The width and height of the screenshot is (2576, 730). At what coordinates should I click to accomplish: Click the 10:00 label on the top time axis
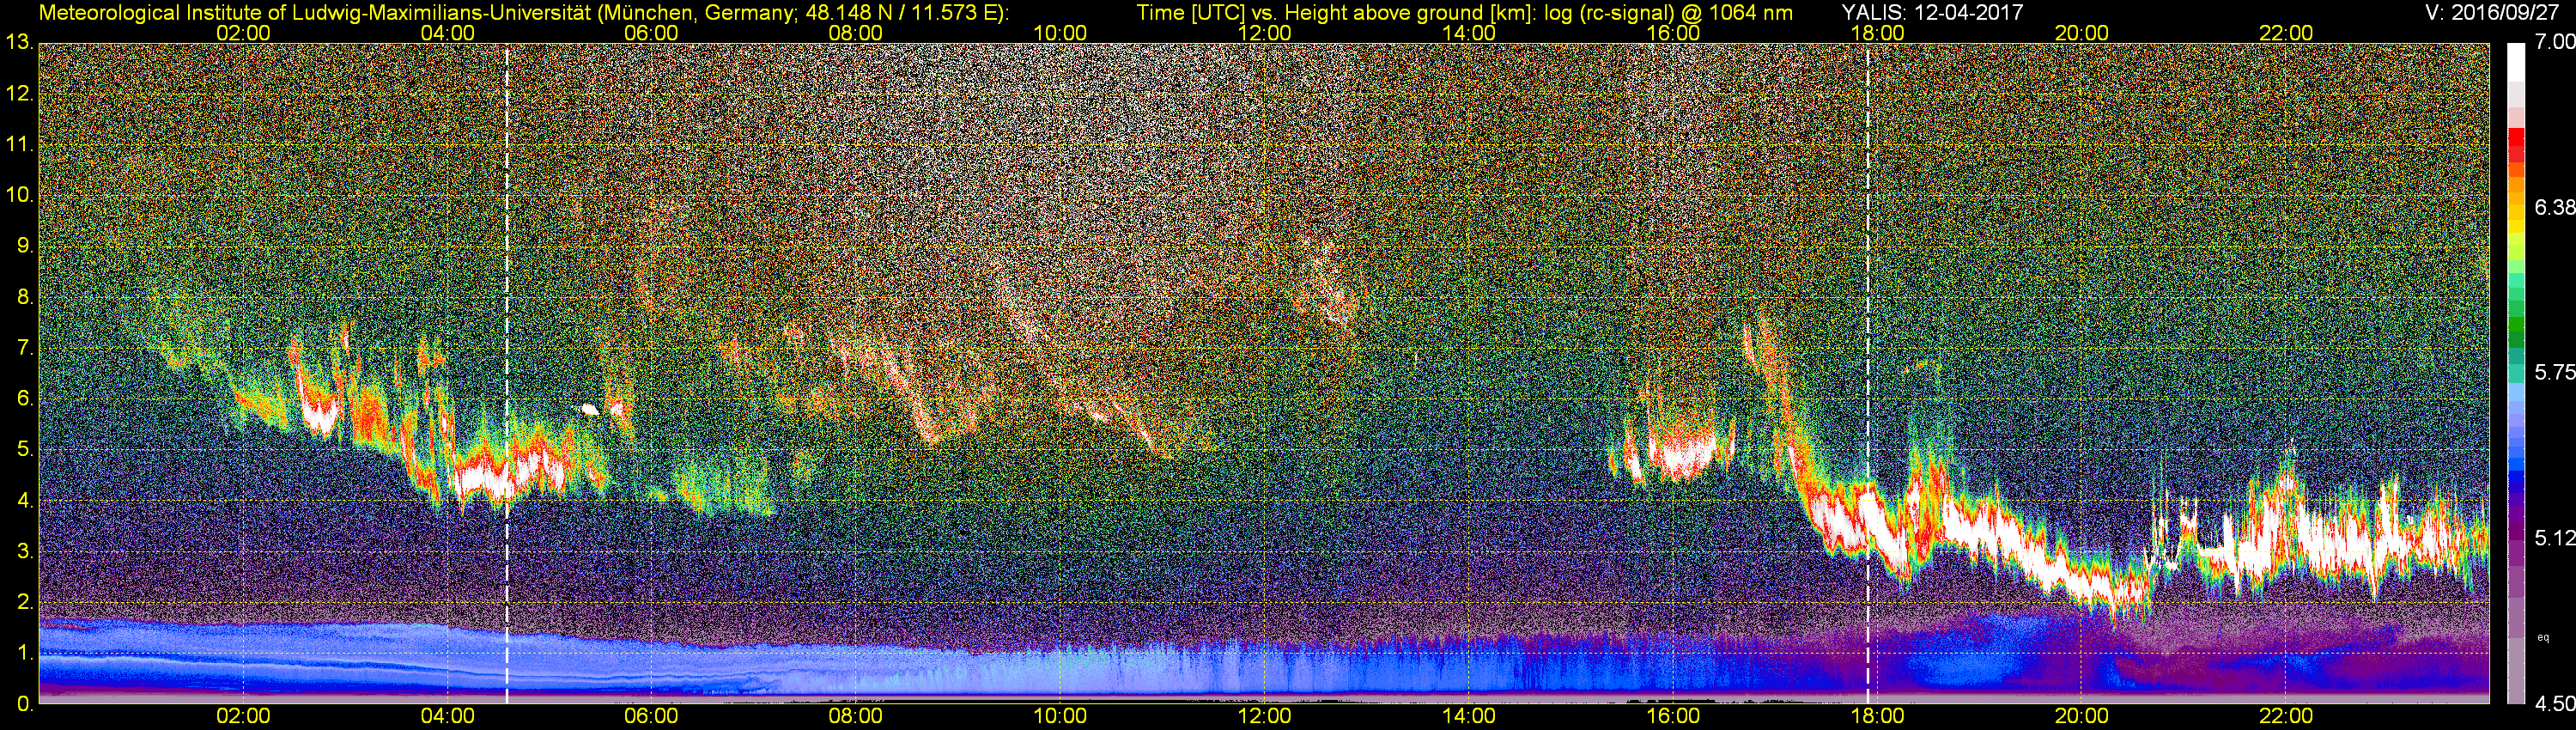point(1060,32)
